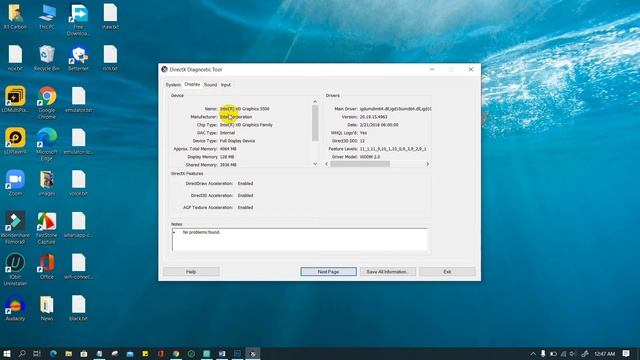This screenshot has width=640, height=360.
Task: Open Sticky Notes from the taskbar
Action: [x=145, y=353]
